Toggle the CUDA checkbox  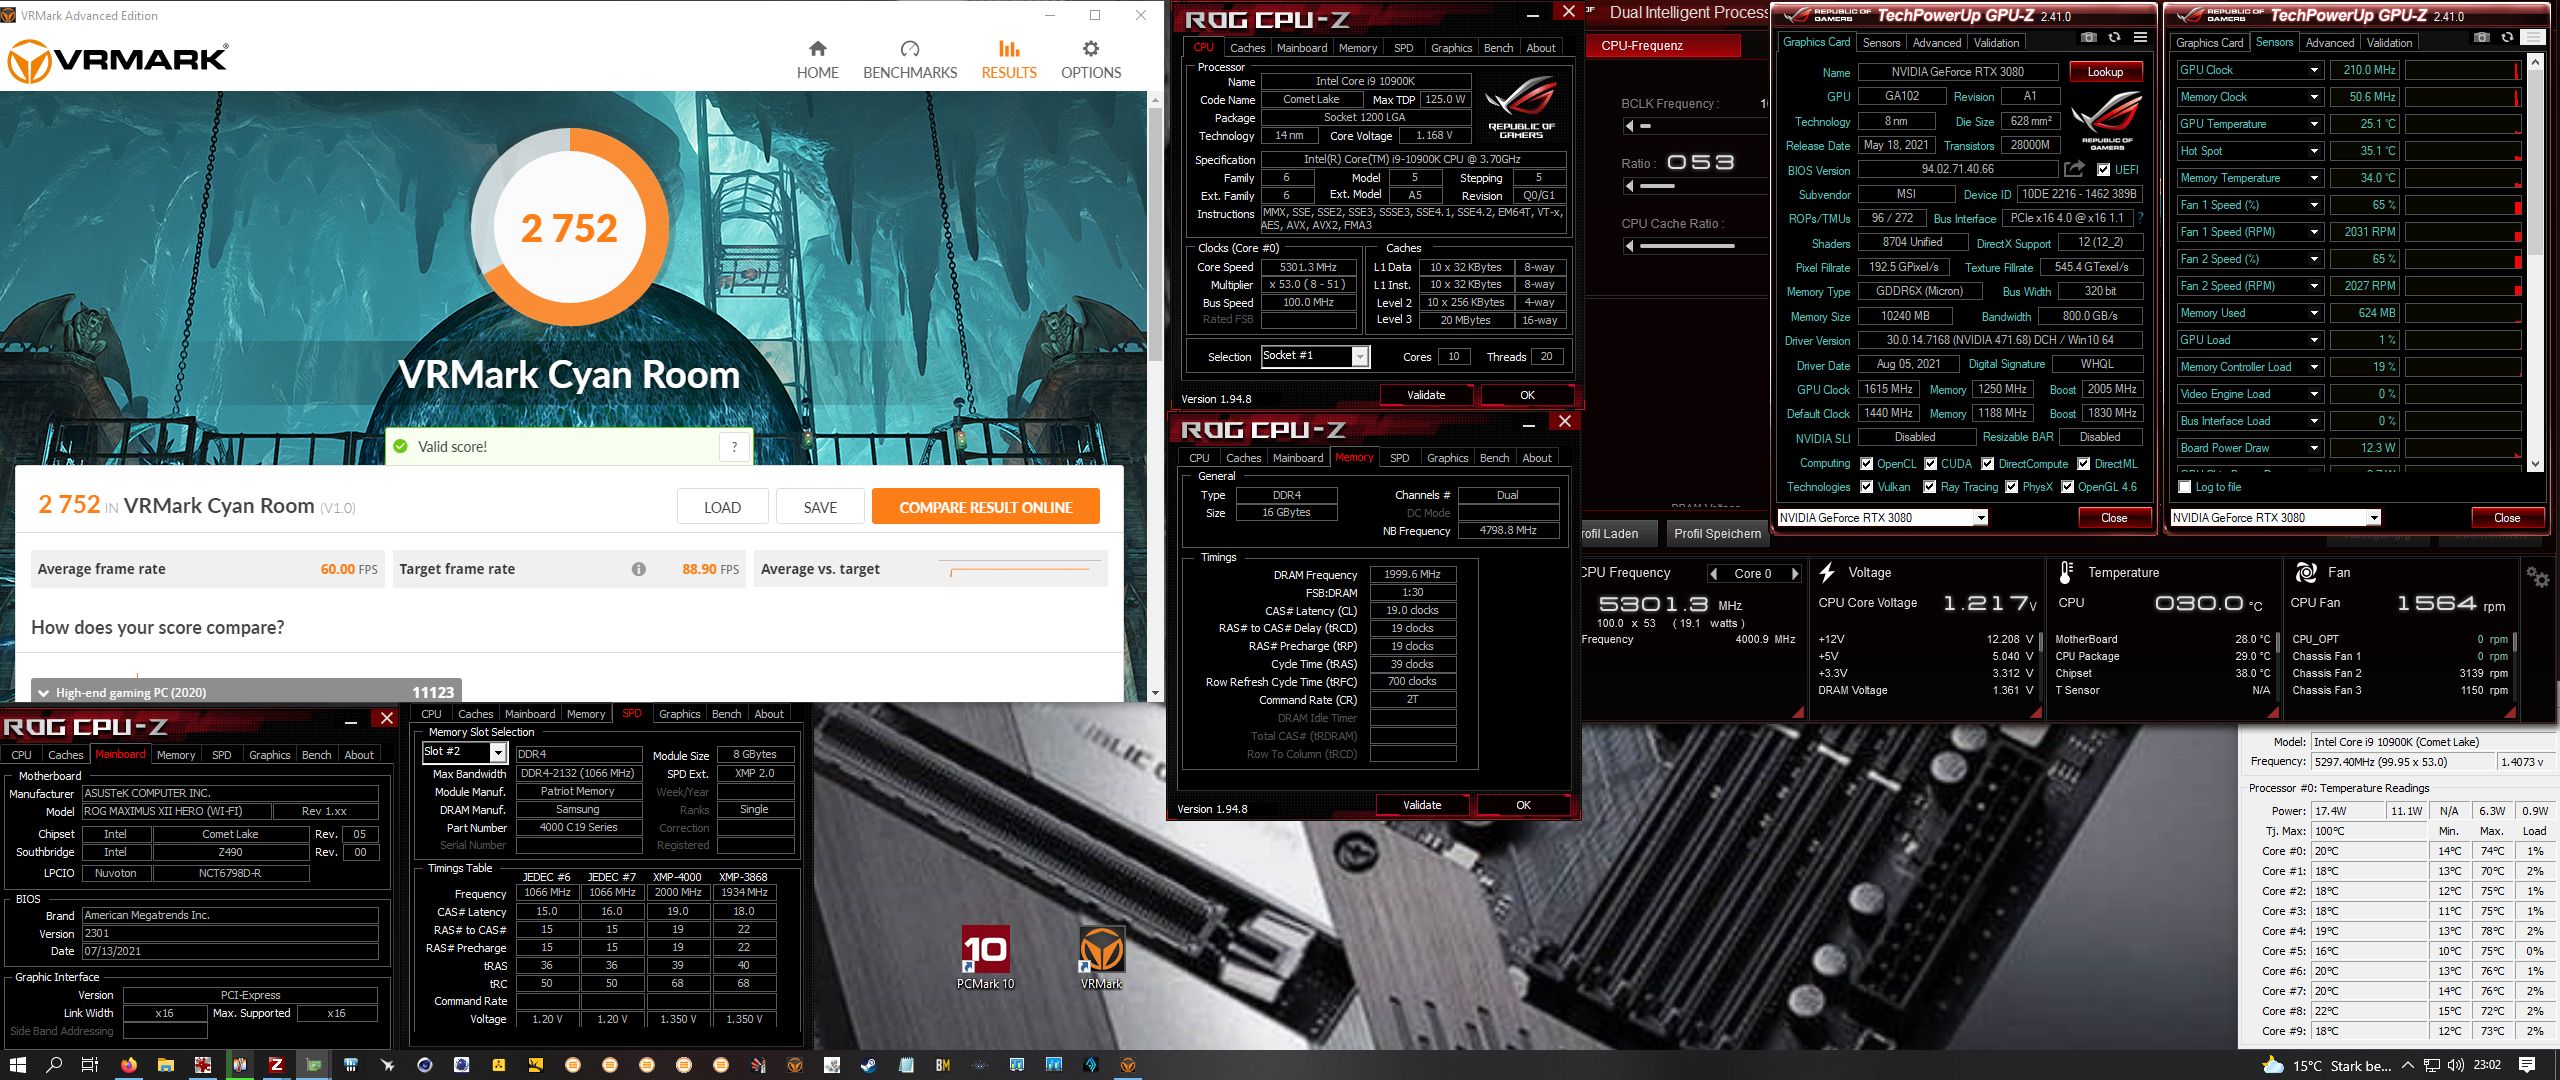pos(1930,464)
